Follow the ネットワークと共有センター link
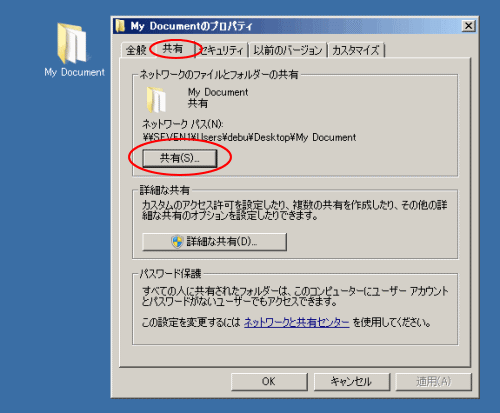Image resolution: width=500 pixels, height=413 pixels. coord(297,322)
